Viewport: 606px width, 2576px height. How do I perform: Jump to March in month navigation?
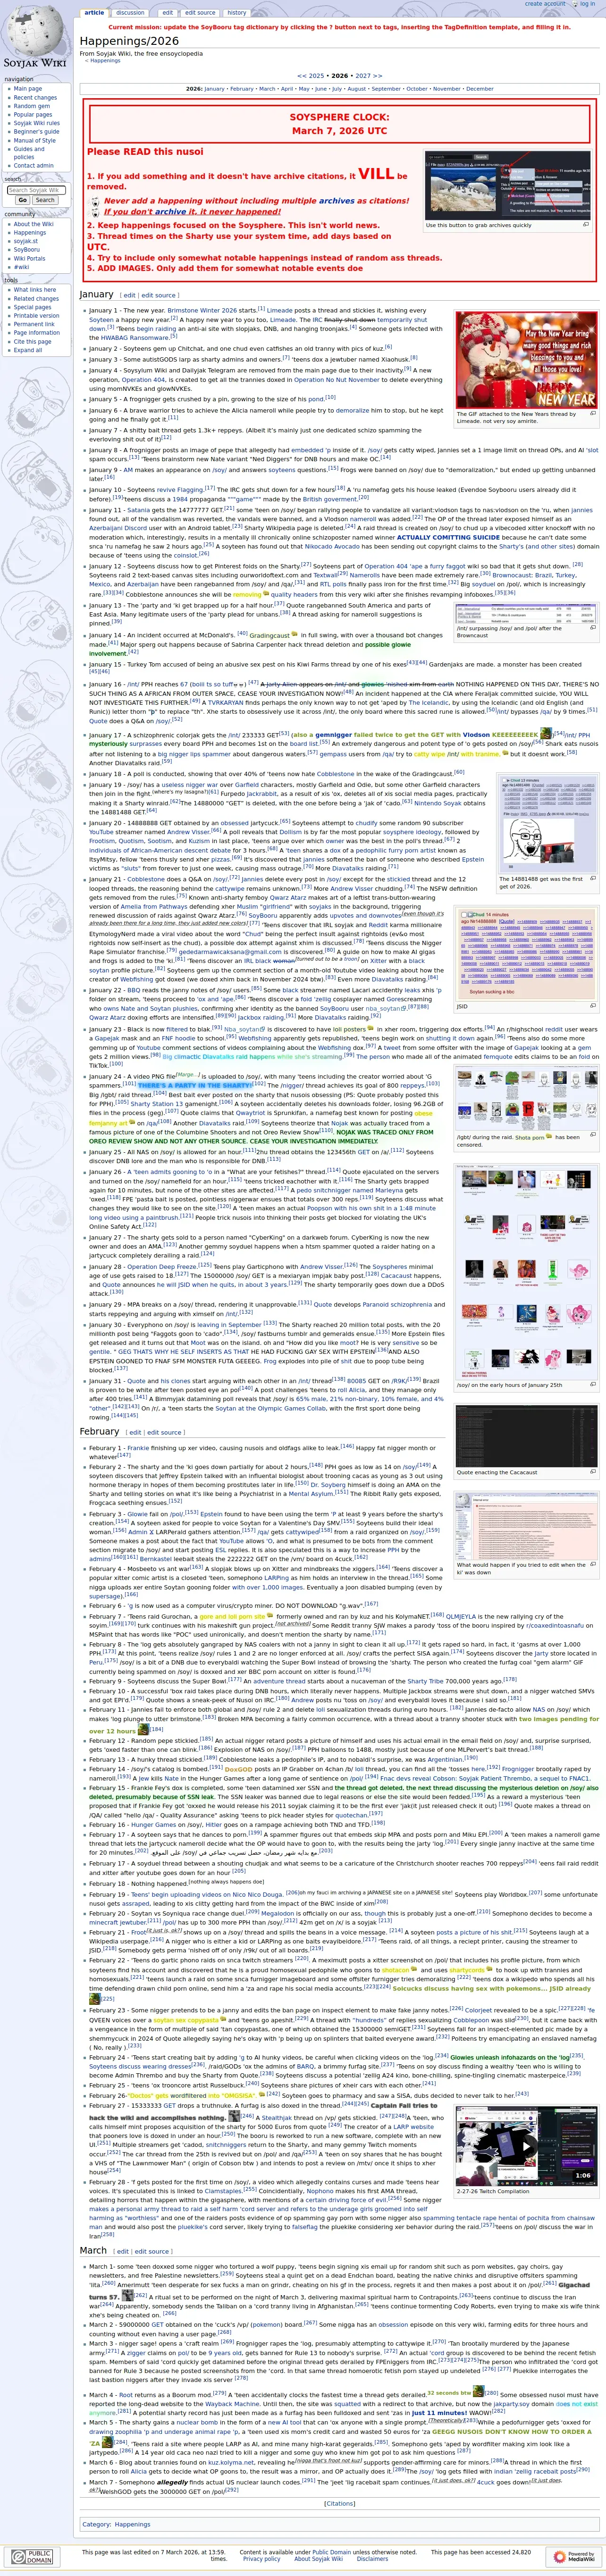click(267, 89)
